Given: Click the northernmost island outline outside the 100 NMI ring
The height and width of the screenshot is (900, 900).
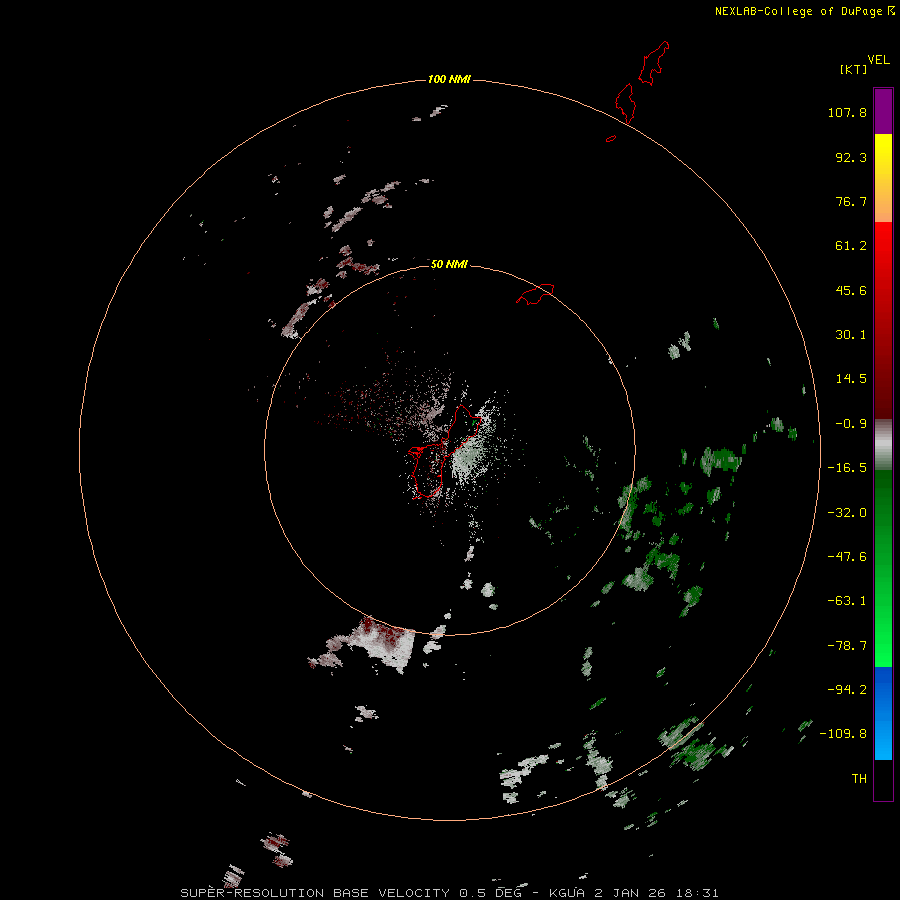Looking at the screenshot, I should click(654, 63).
